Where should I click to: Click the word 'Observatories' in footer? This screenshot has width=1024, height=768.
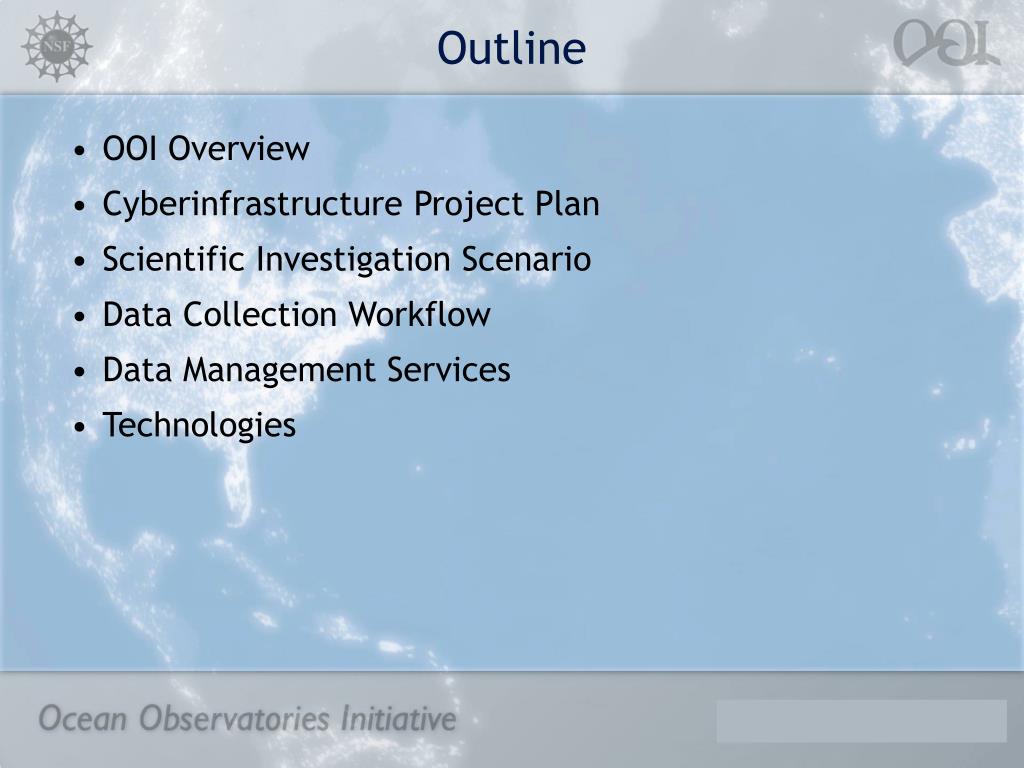[234, 719]
